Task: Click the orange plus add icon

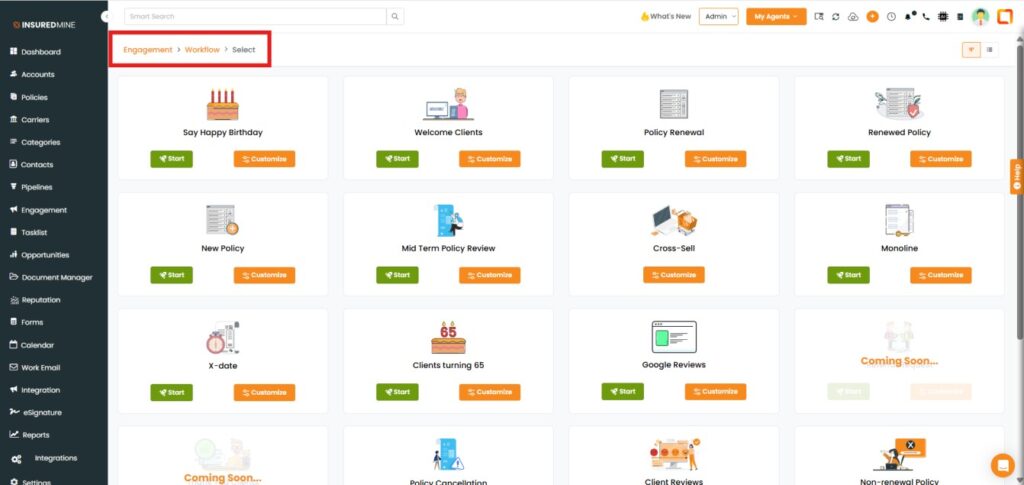Action: pos(872,17)
